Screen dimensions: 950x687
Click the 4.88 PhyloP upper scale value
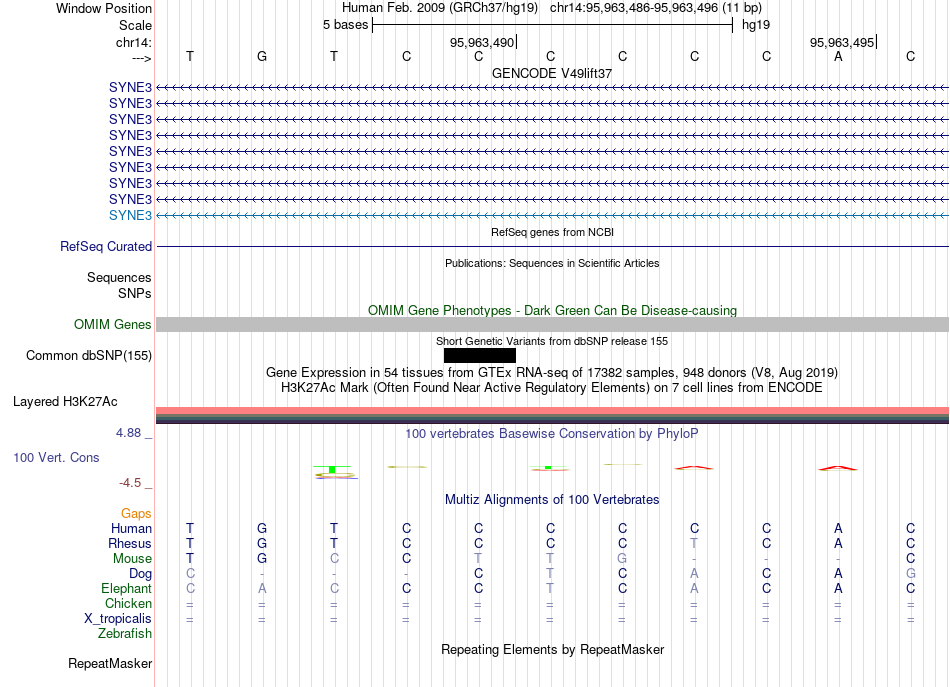pyautogui.click(x=128, y=433)
